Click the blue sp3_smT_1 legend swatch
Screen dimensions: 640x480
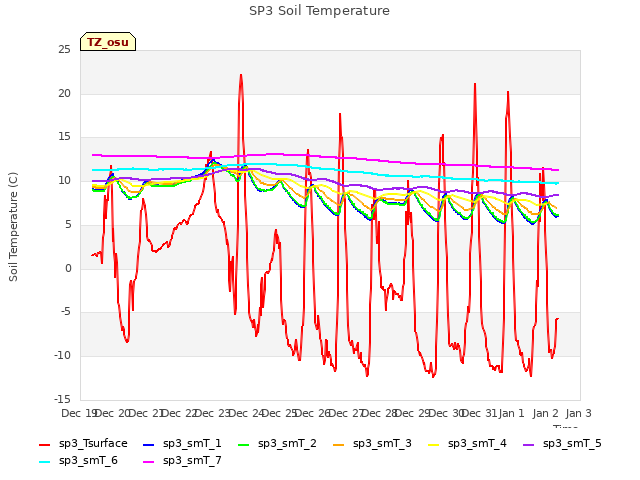[149, 444]
